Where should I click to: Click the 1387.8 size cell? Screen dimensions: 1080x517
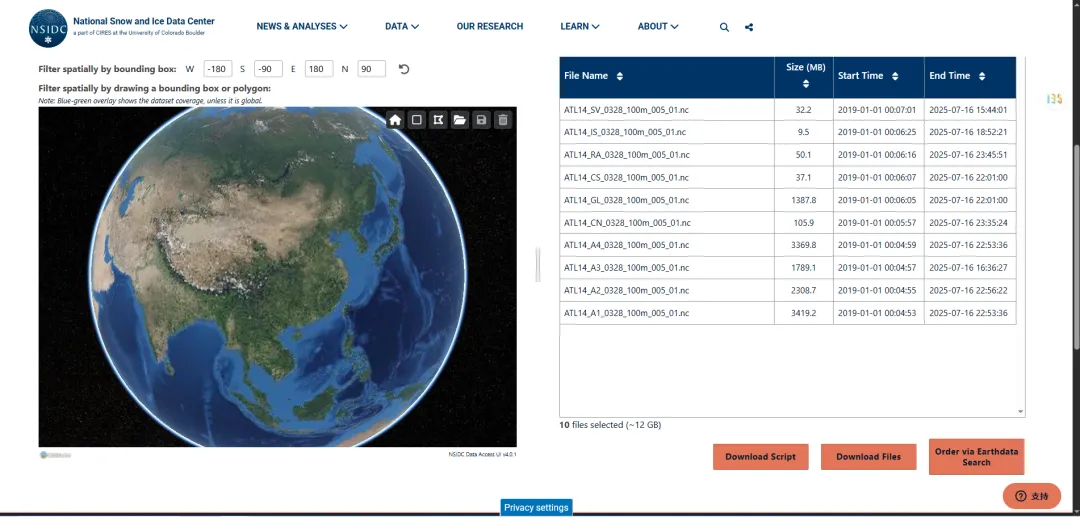(804, 200)
